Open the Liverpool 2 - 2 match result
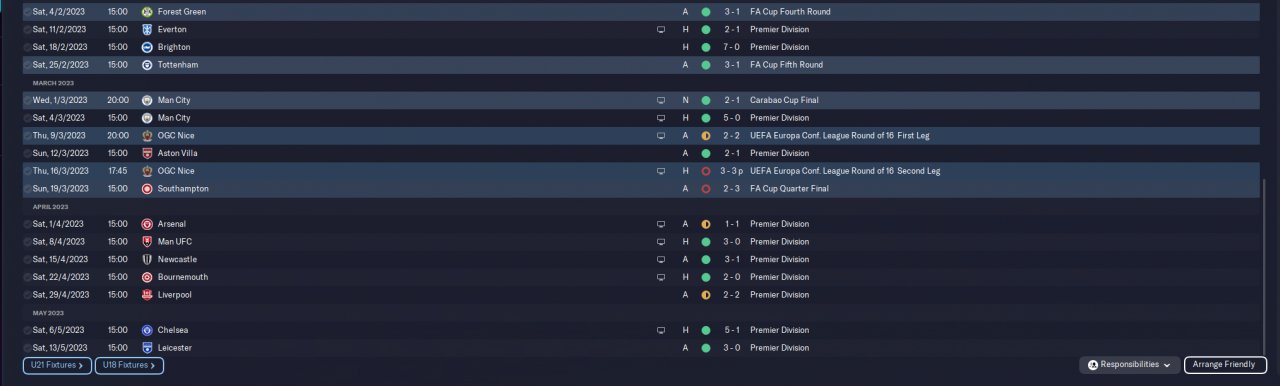 point(732,295)
